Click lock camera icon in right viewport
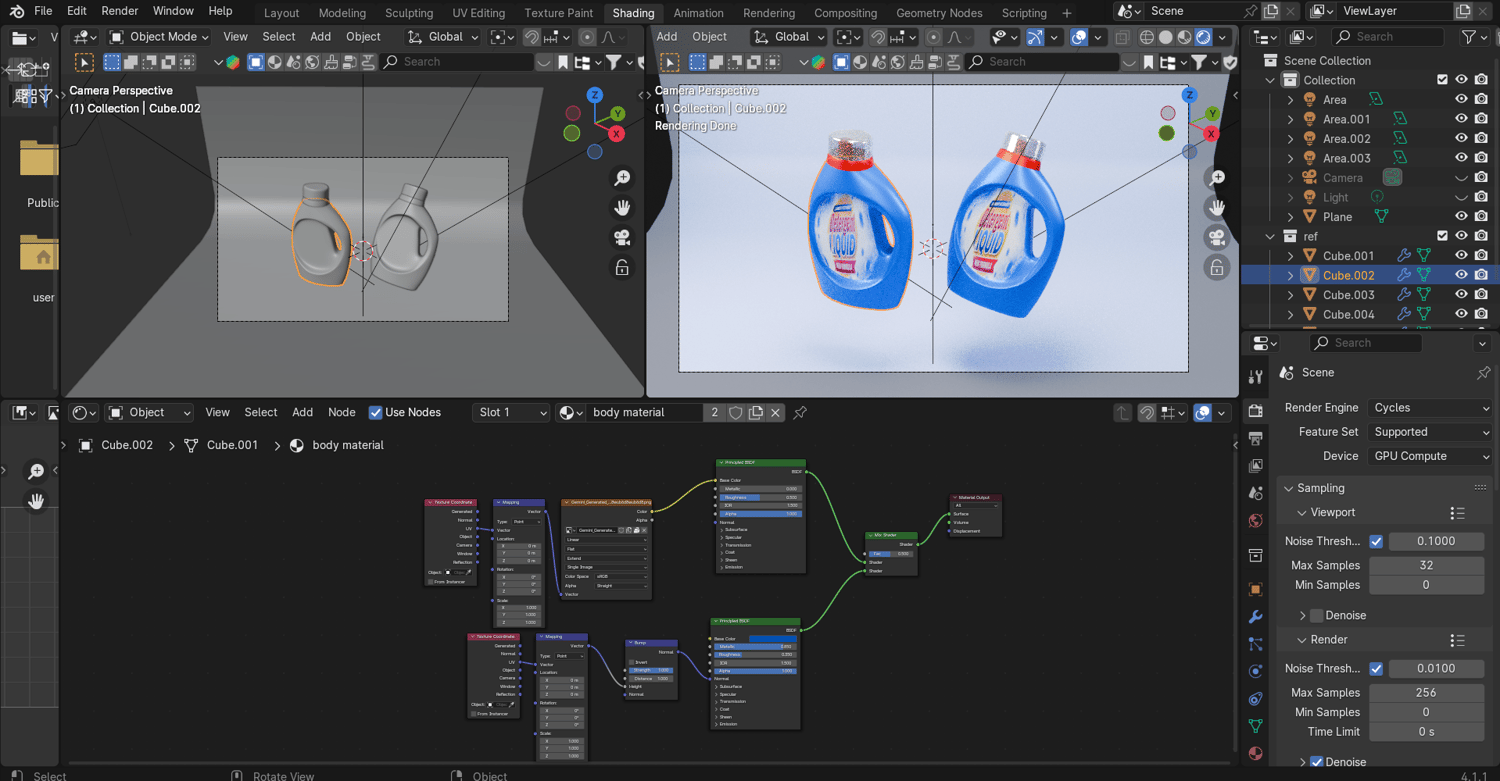 [x=1217, y=268]
